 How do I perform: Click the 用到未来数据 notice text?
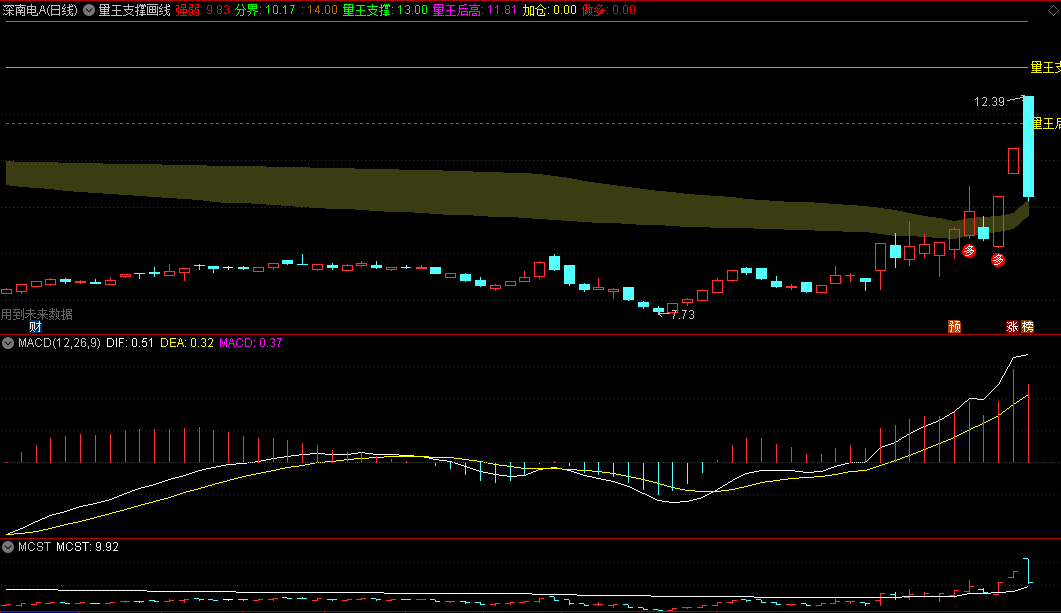(x=37, y=314)
